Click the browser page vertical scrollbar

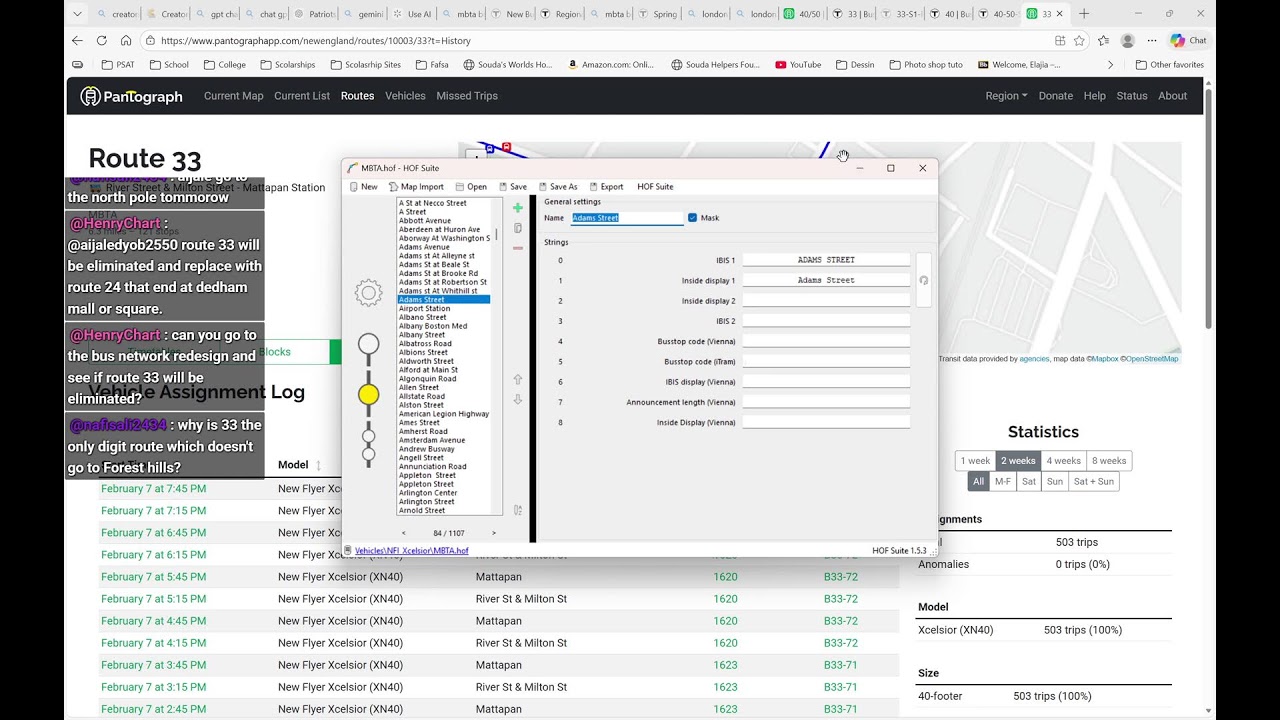tap(1208, 210)
